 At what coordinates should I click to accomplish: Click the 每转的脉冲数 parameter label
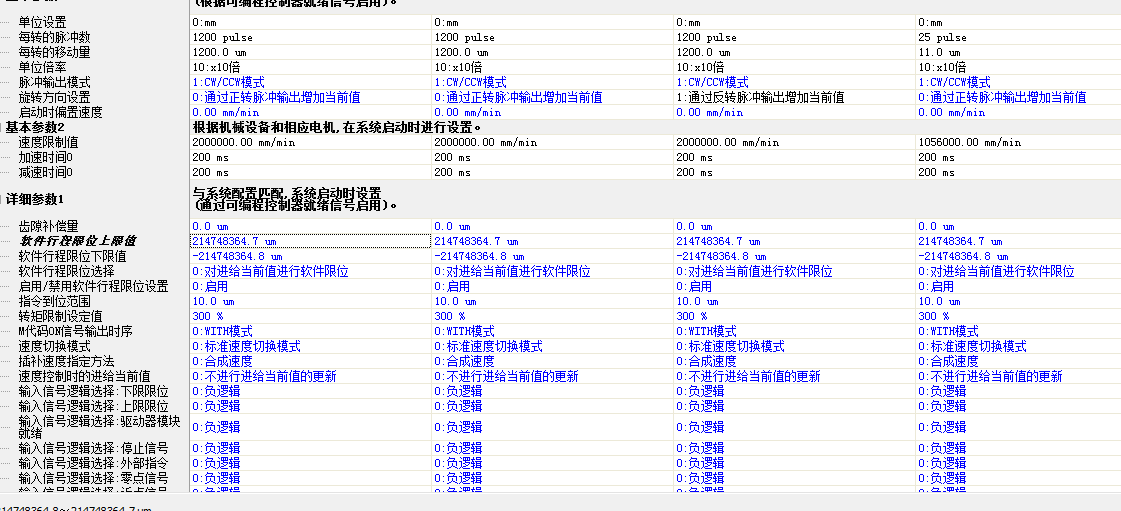pyautogui.click(x=54, y=37)
